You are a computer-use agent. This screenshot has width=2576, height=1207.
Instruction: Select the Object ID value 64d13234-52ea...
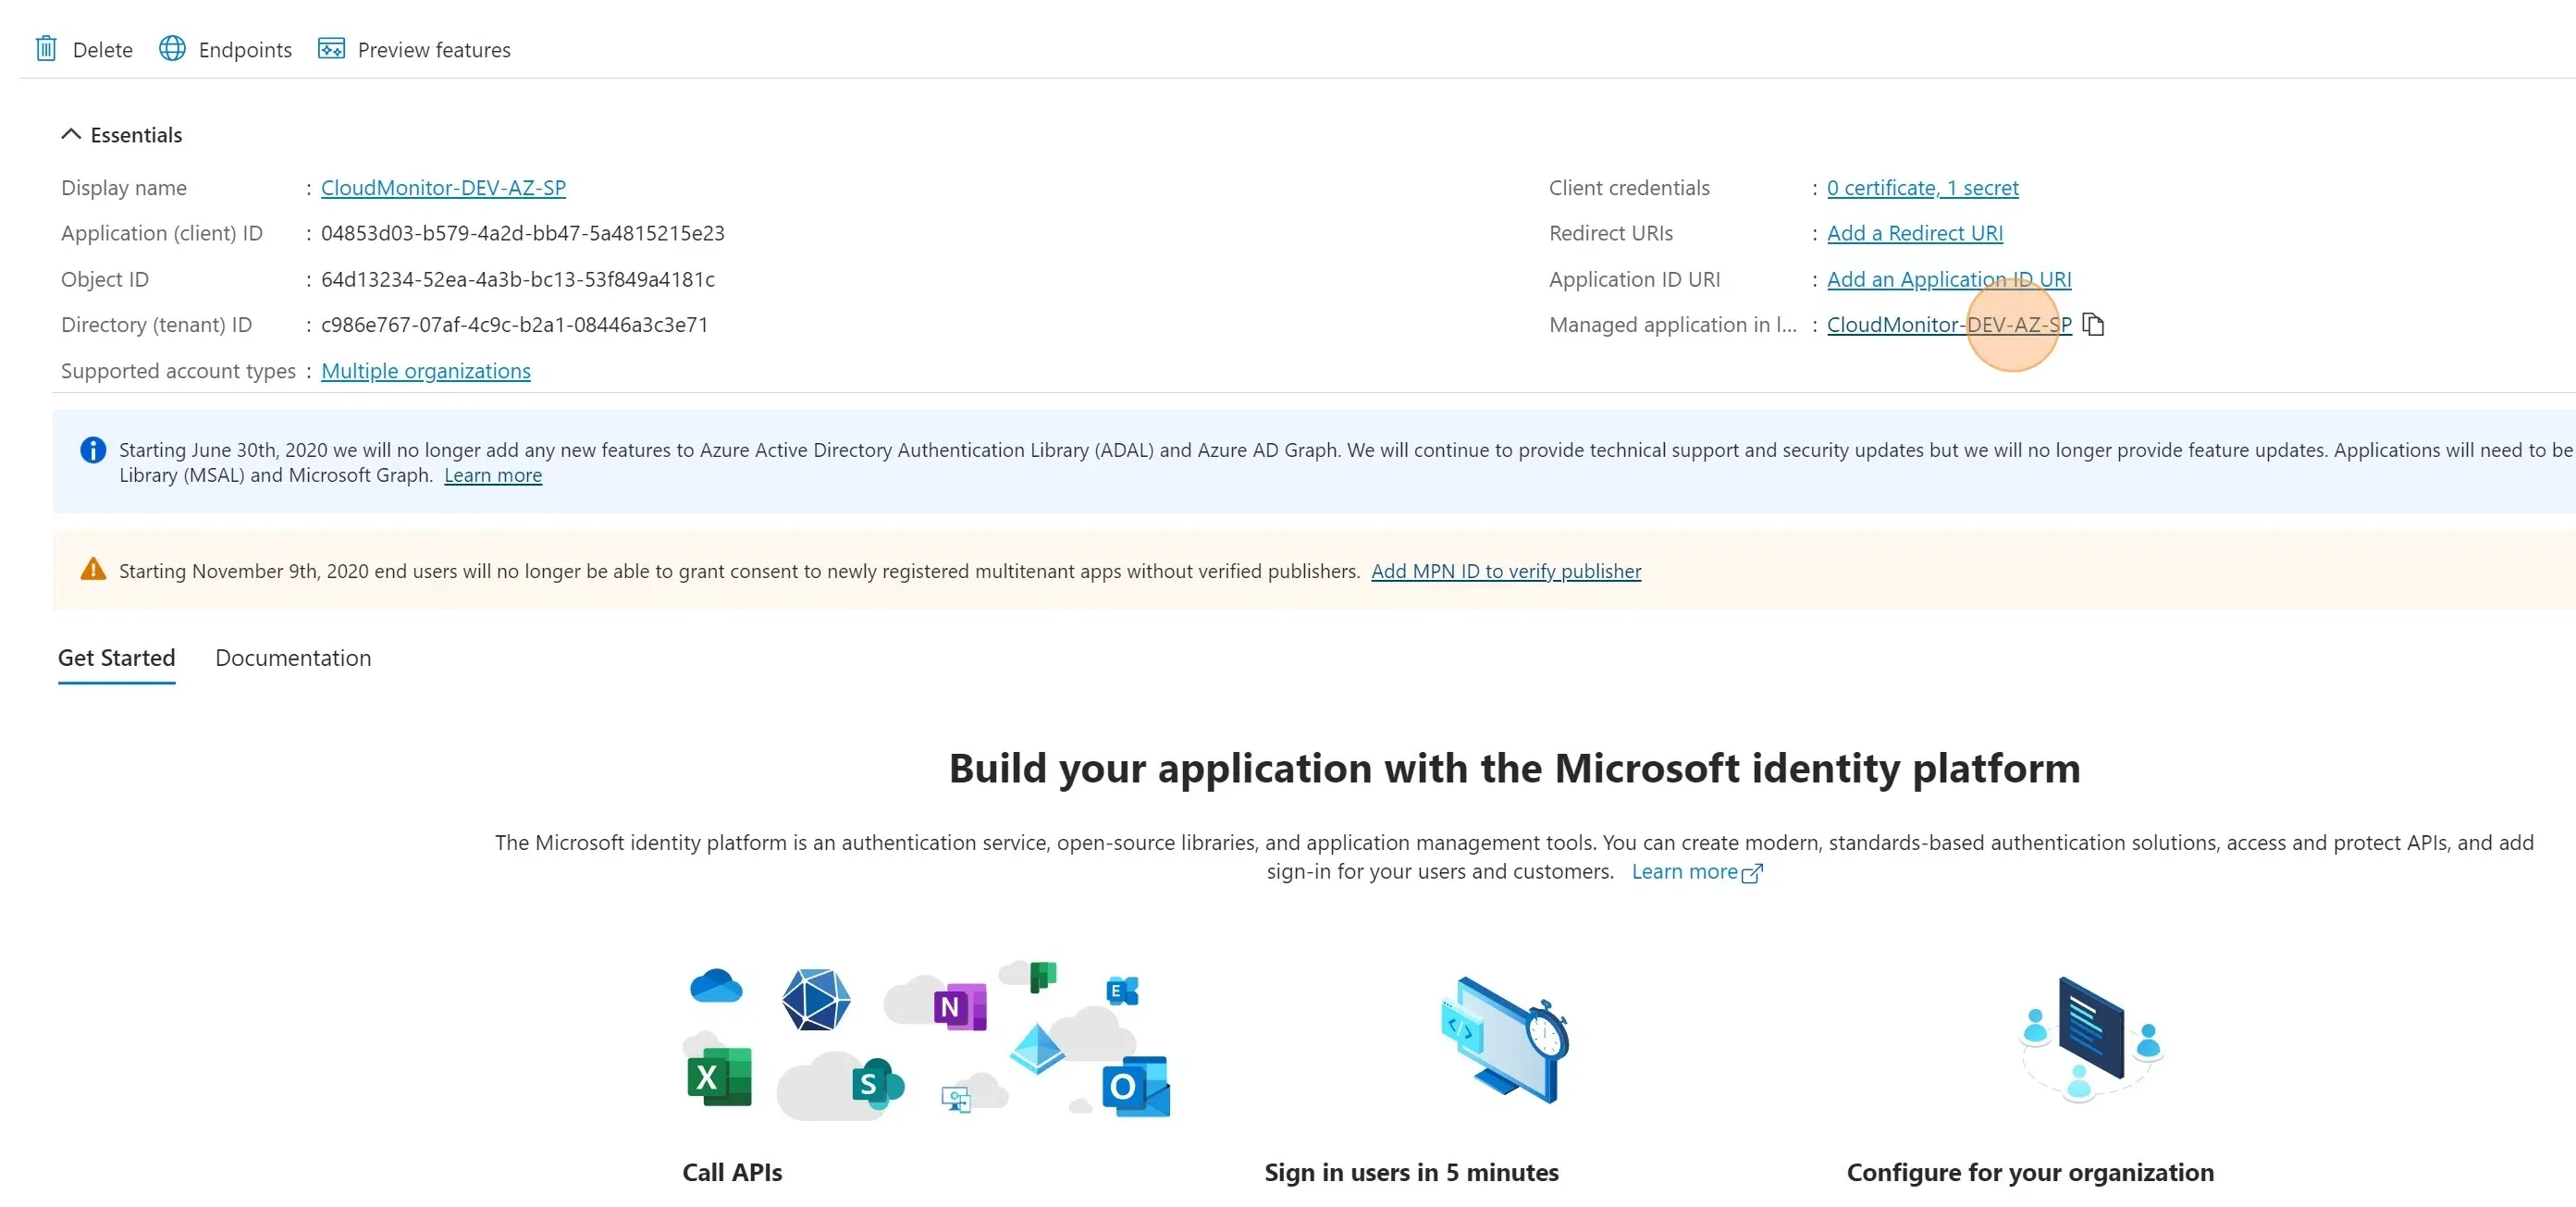click(518, 279)
